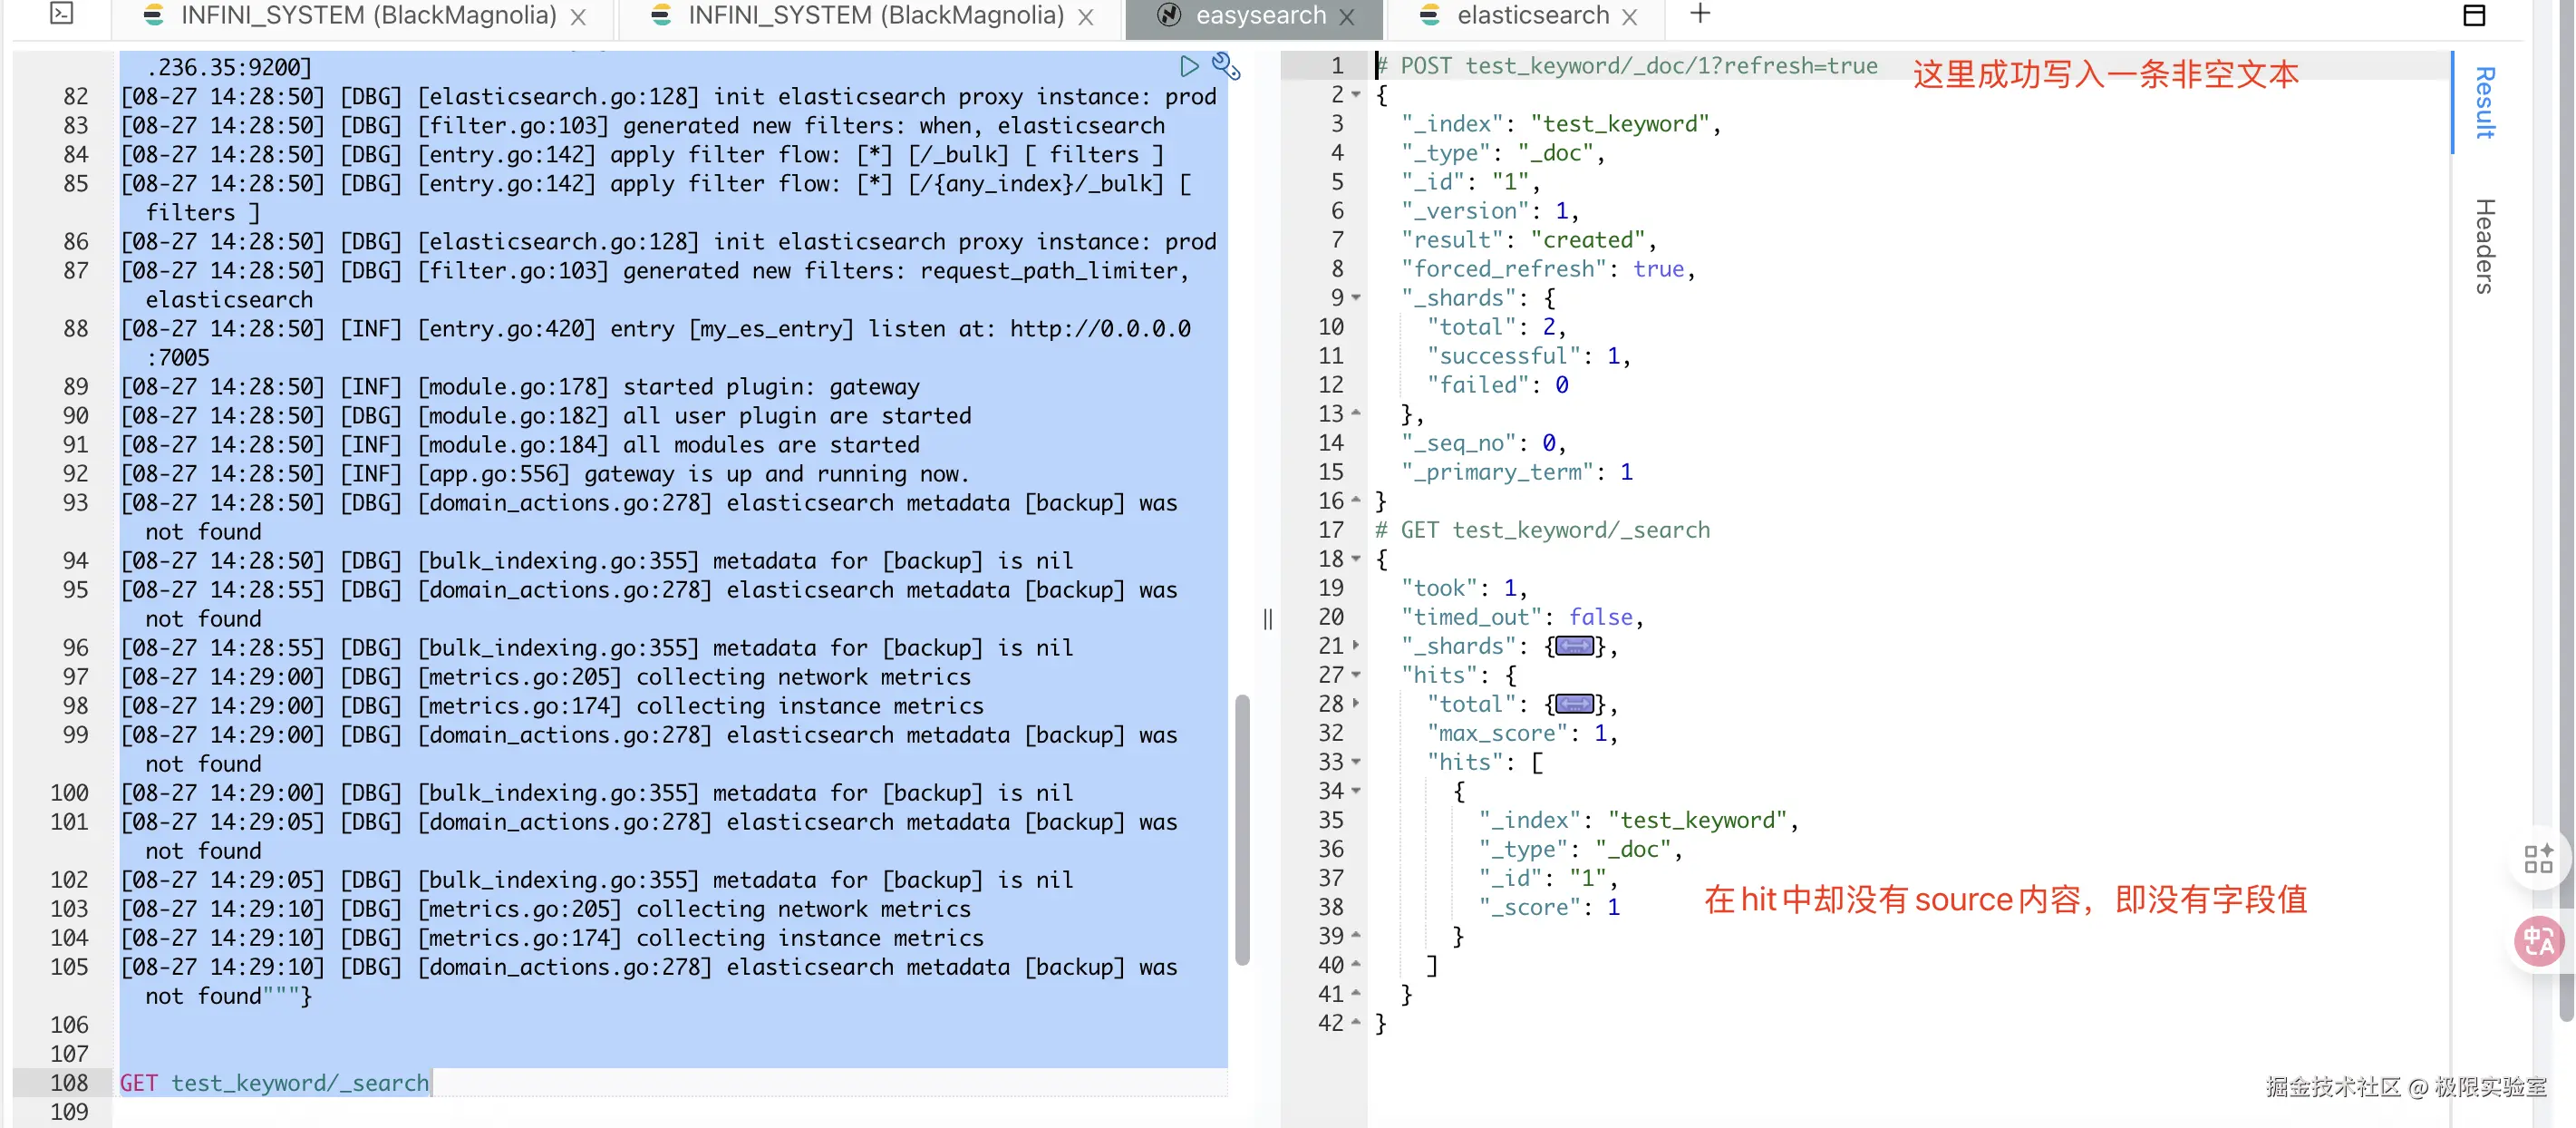
Task: Run the request with the play icon
Action: (x=1188, y=66)
